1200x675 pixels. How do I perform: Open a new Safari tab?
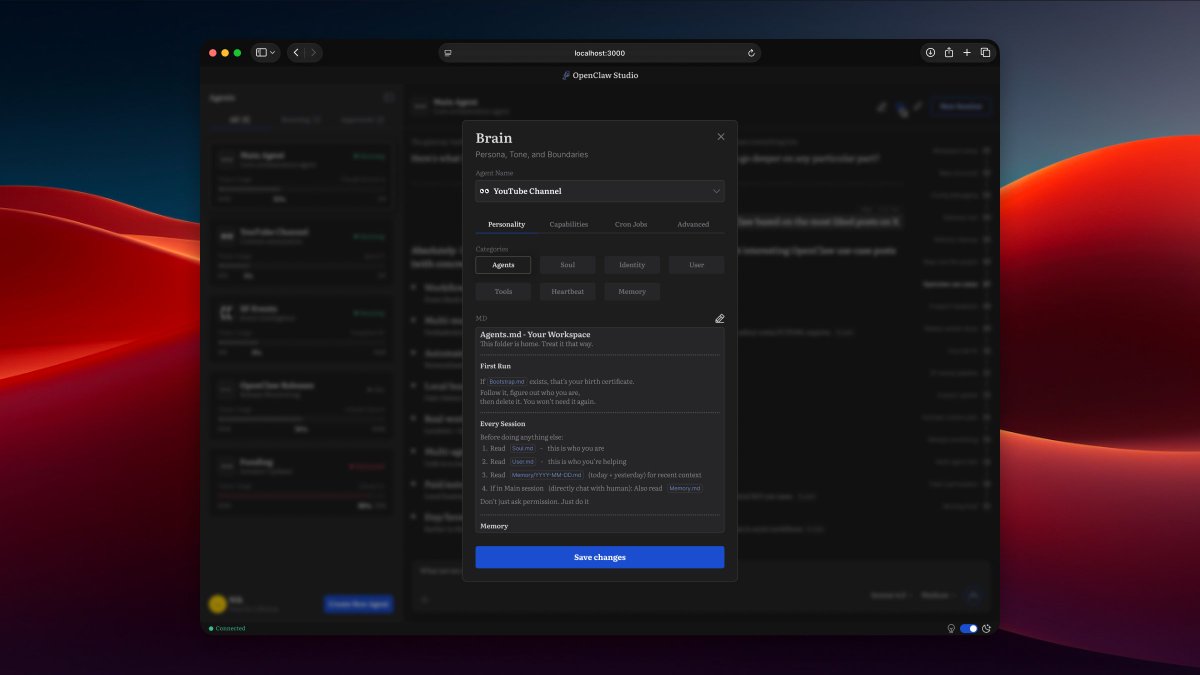[967, 53]
